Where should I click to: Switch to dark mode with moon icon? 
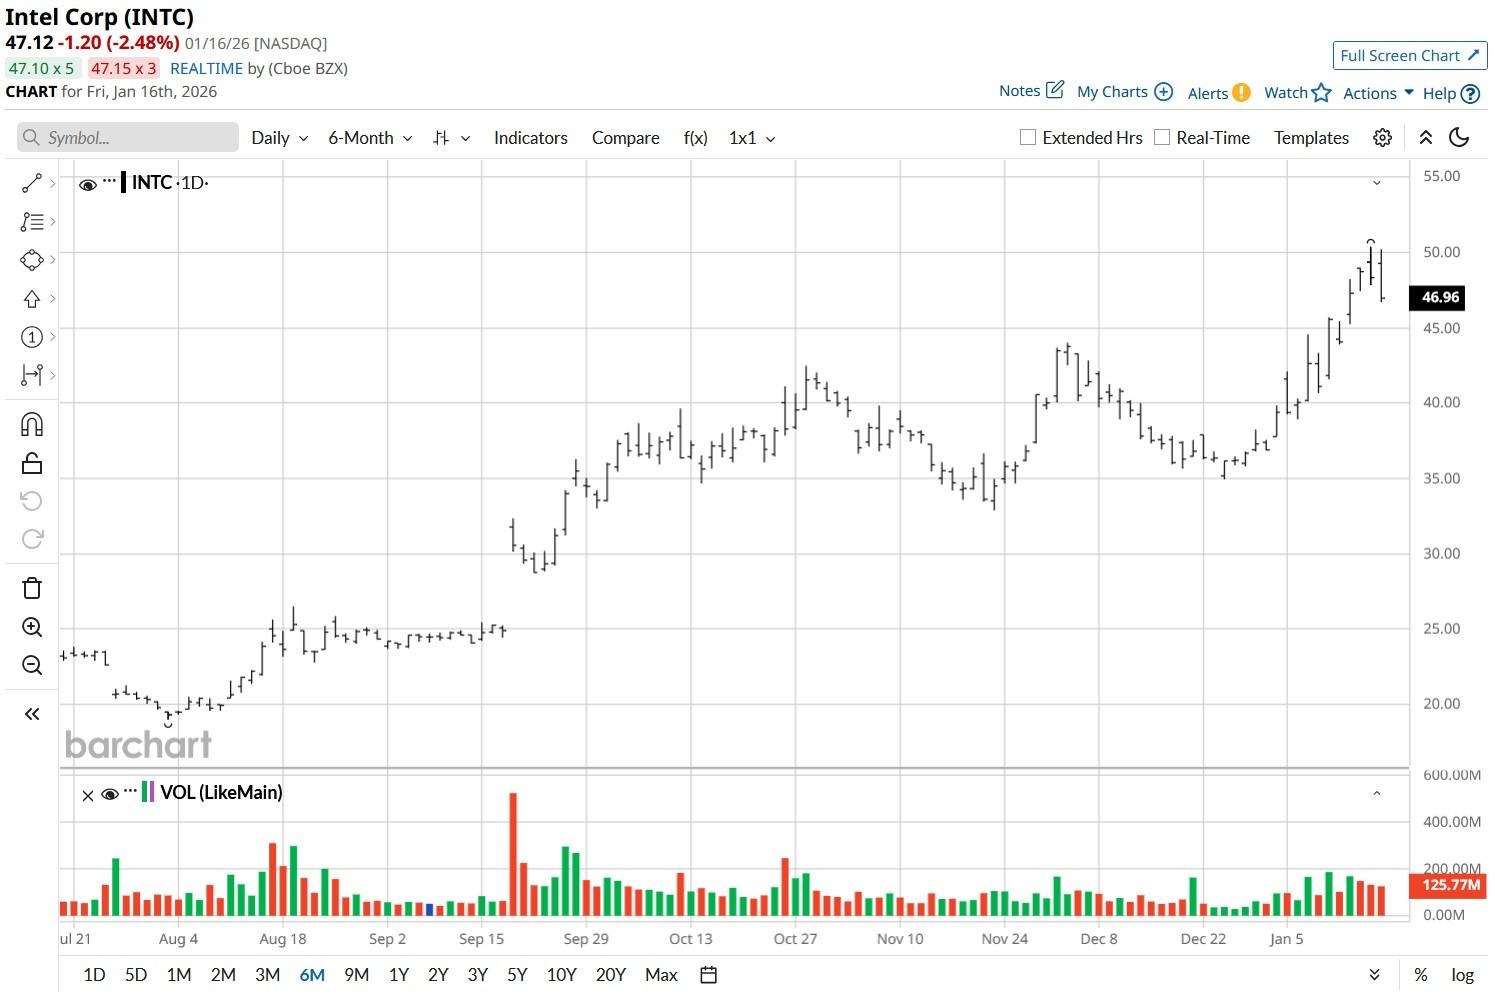click(x=1459, y=138)
